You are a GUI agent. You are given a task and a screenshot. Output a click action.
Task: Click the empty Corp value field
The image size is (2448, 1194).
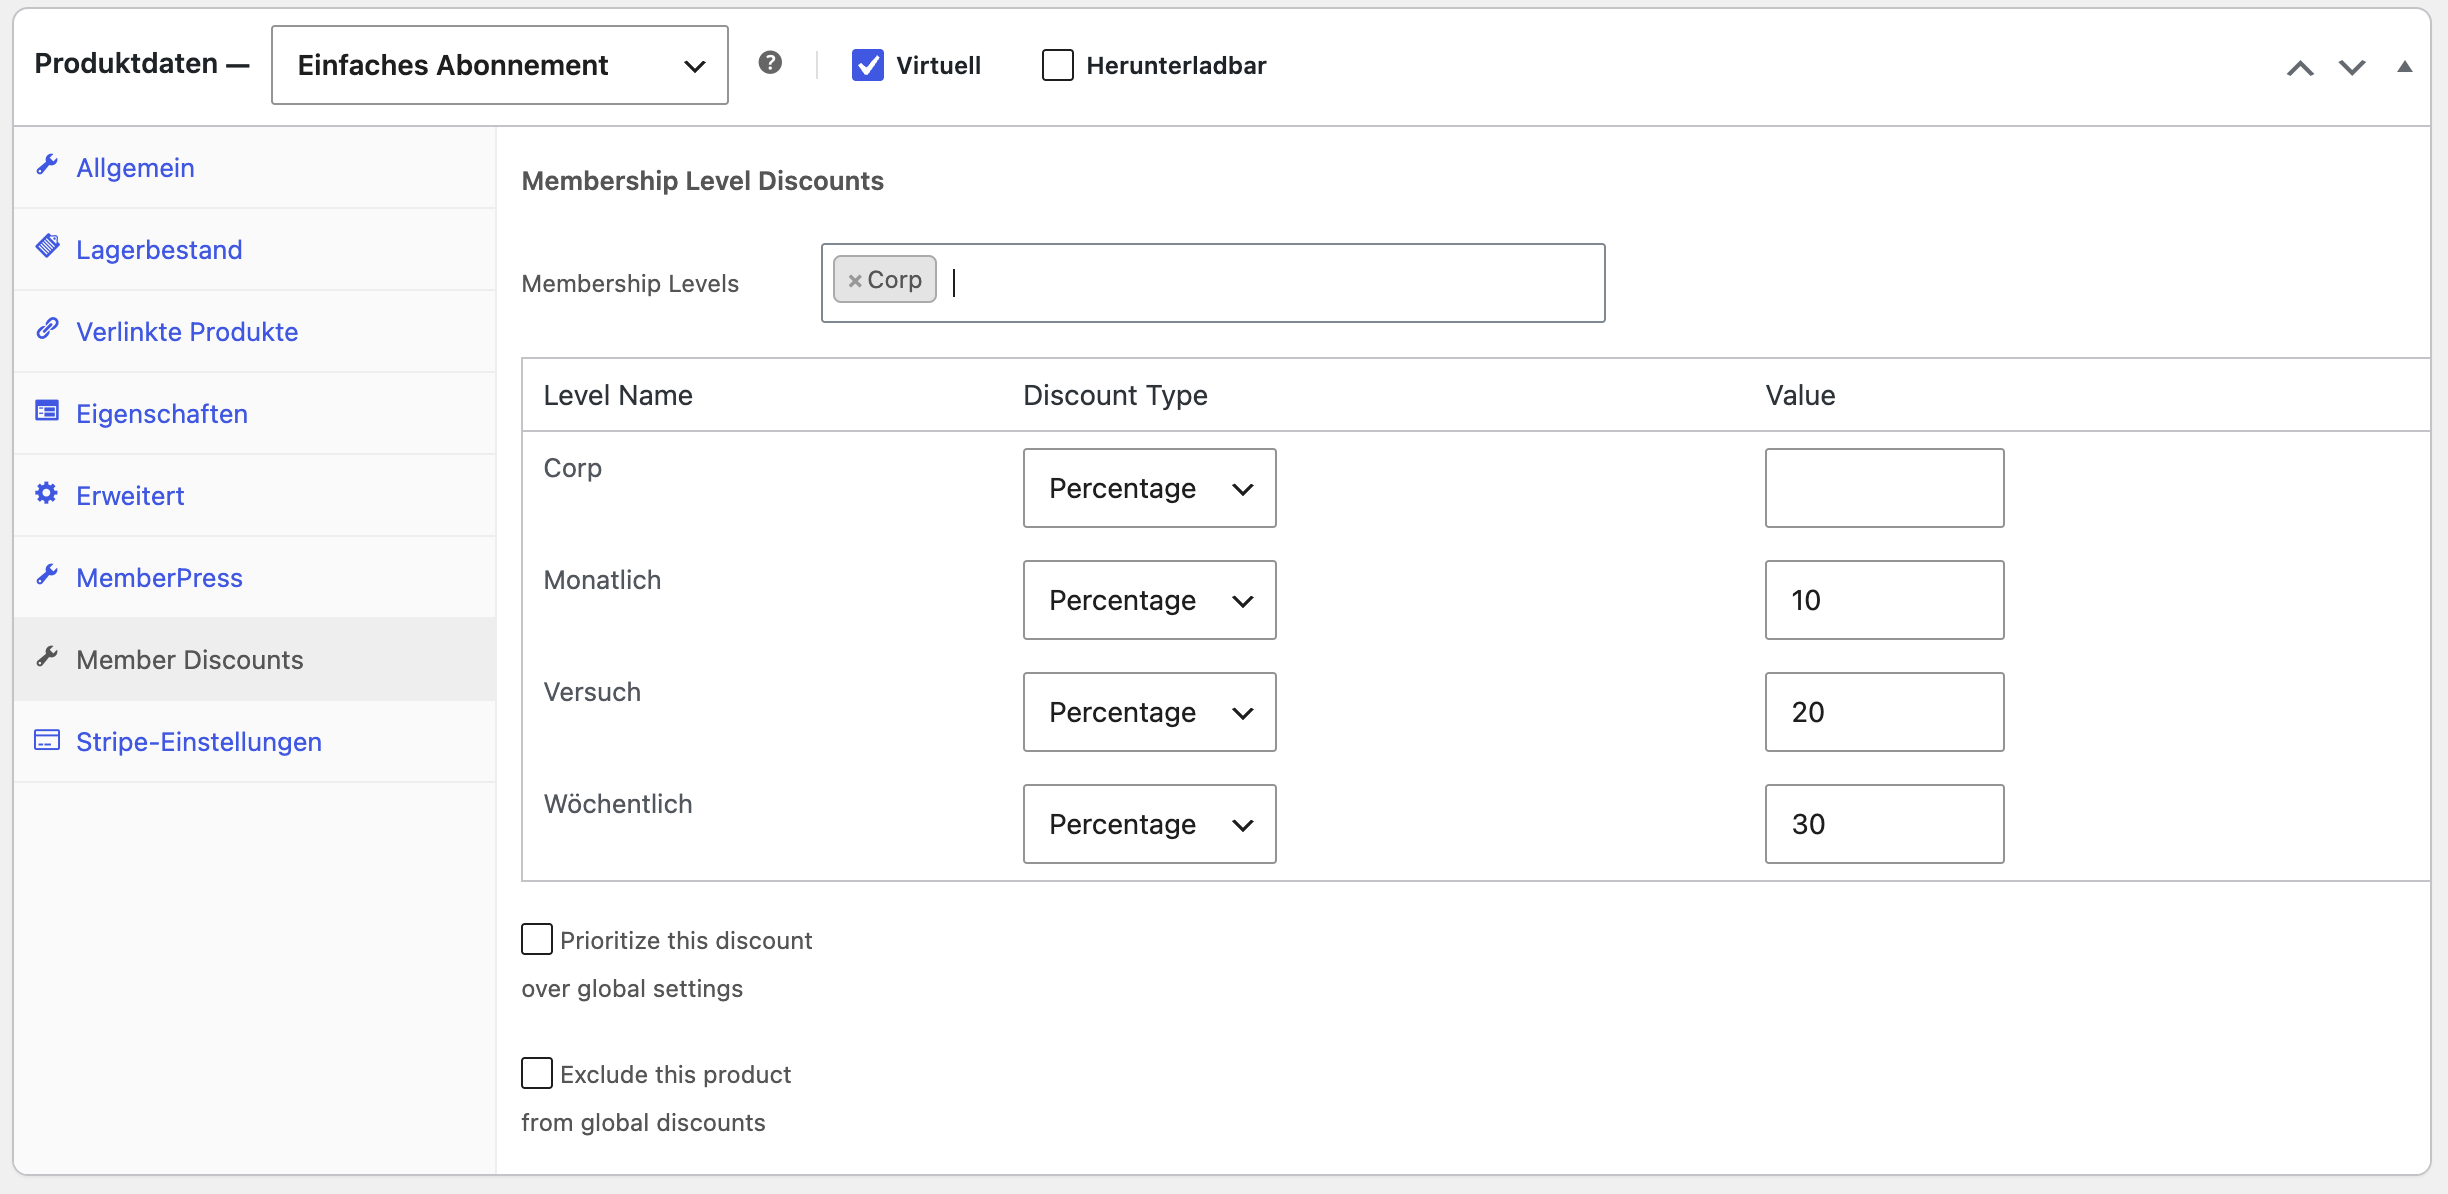tap(1885, 488)
